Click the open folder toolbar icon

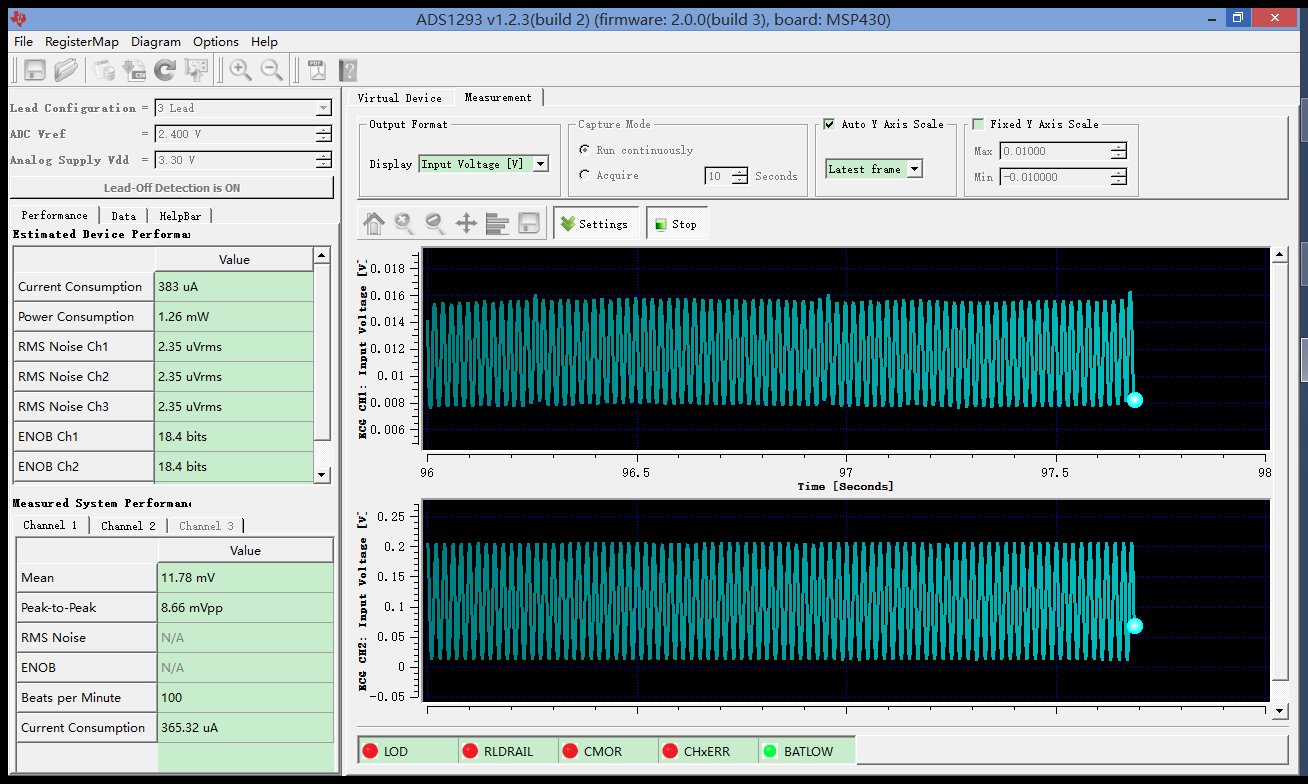coord(66,70)
